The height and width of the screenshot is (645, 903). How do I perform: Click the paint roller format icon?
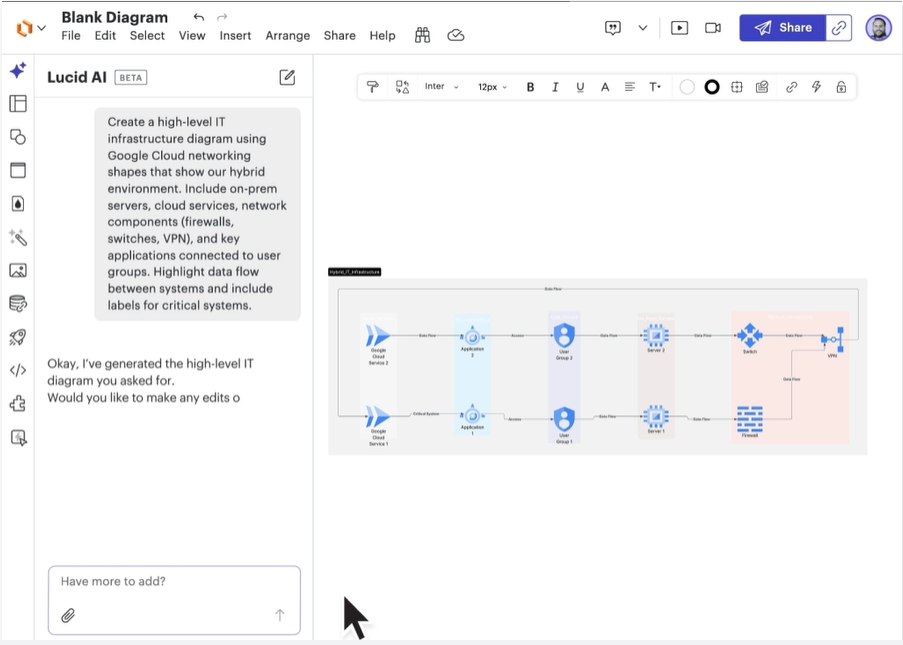pos(373,87)
